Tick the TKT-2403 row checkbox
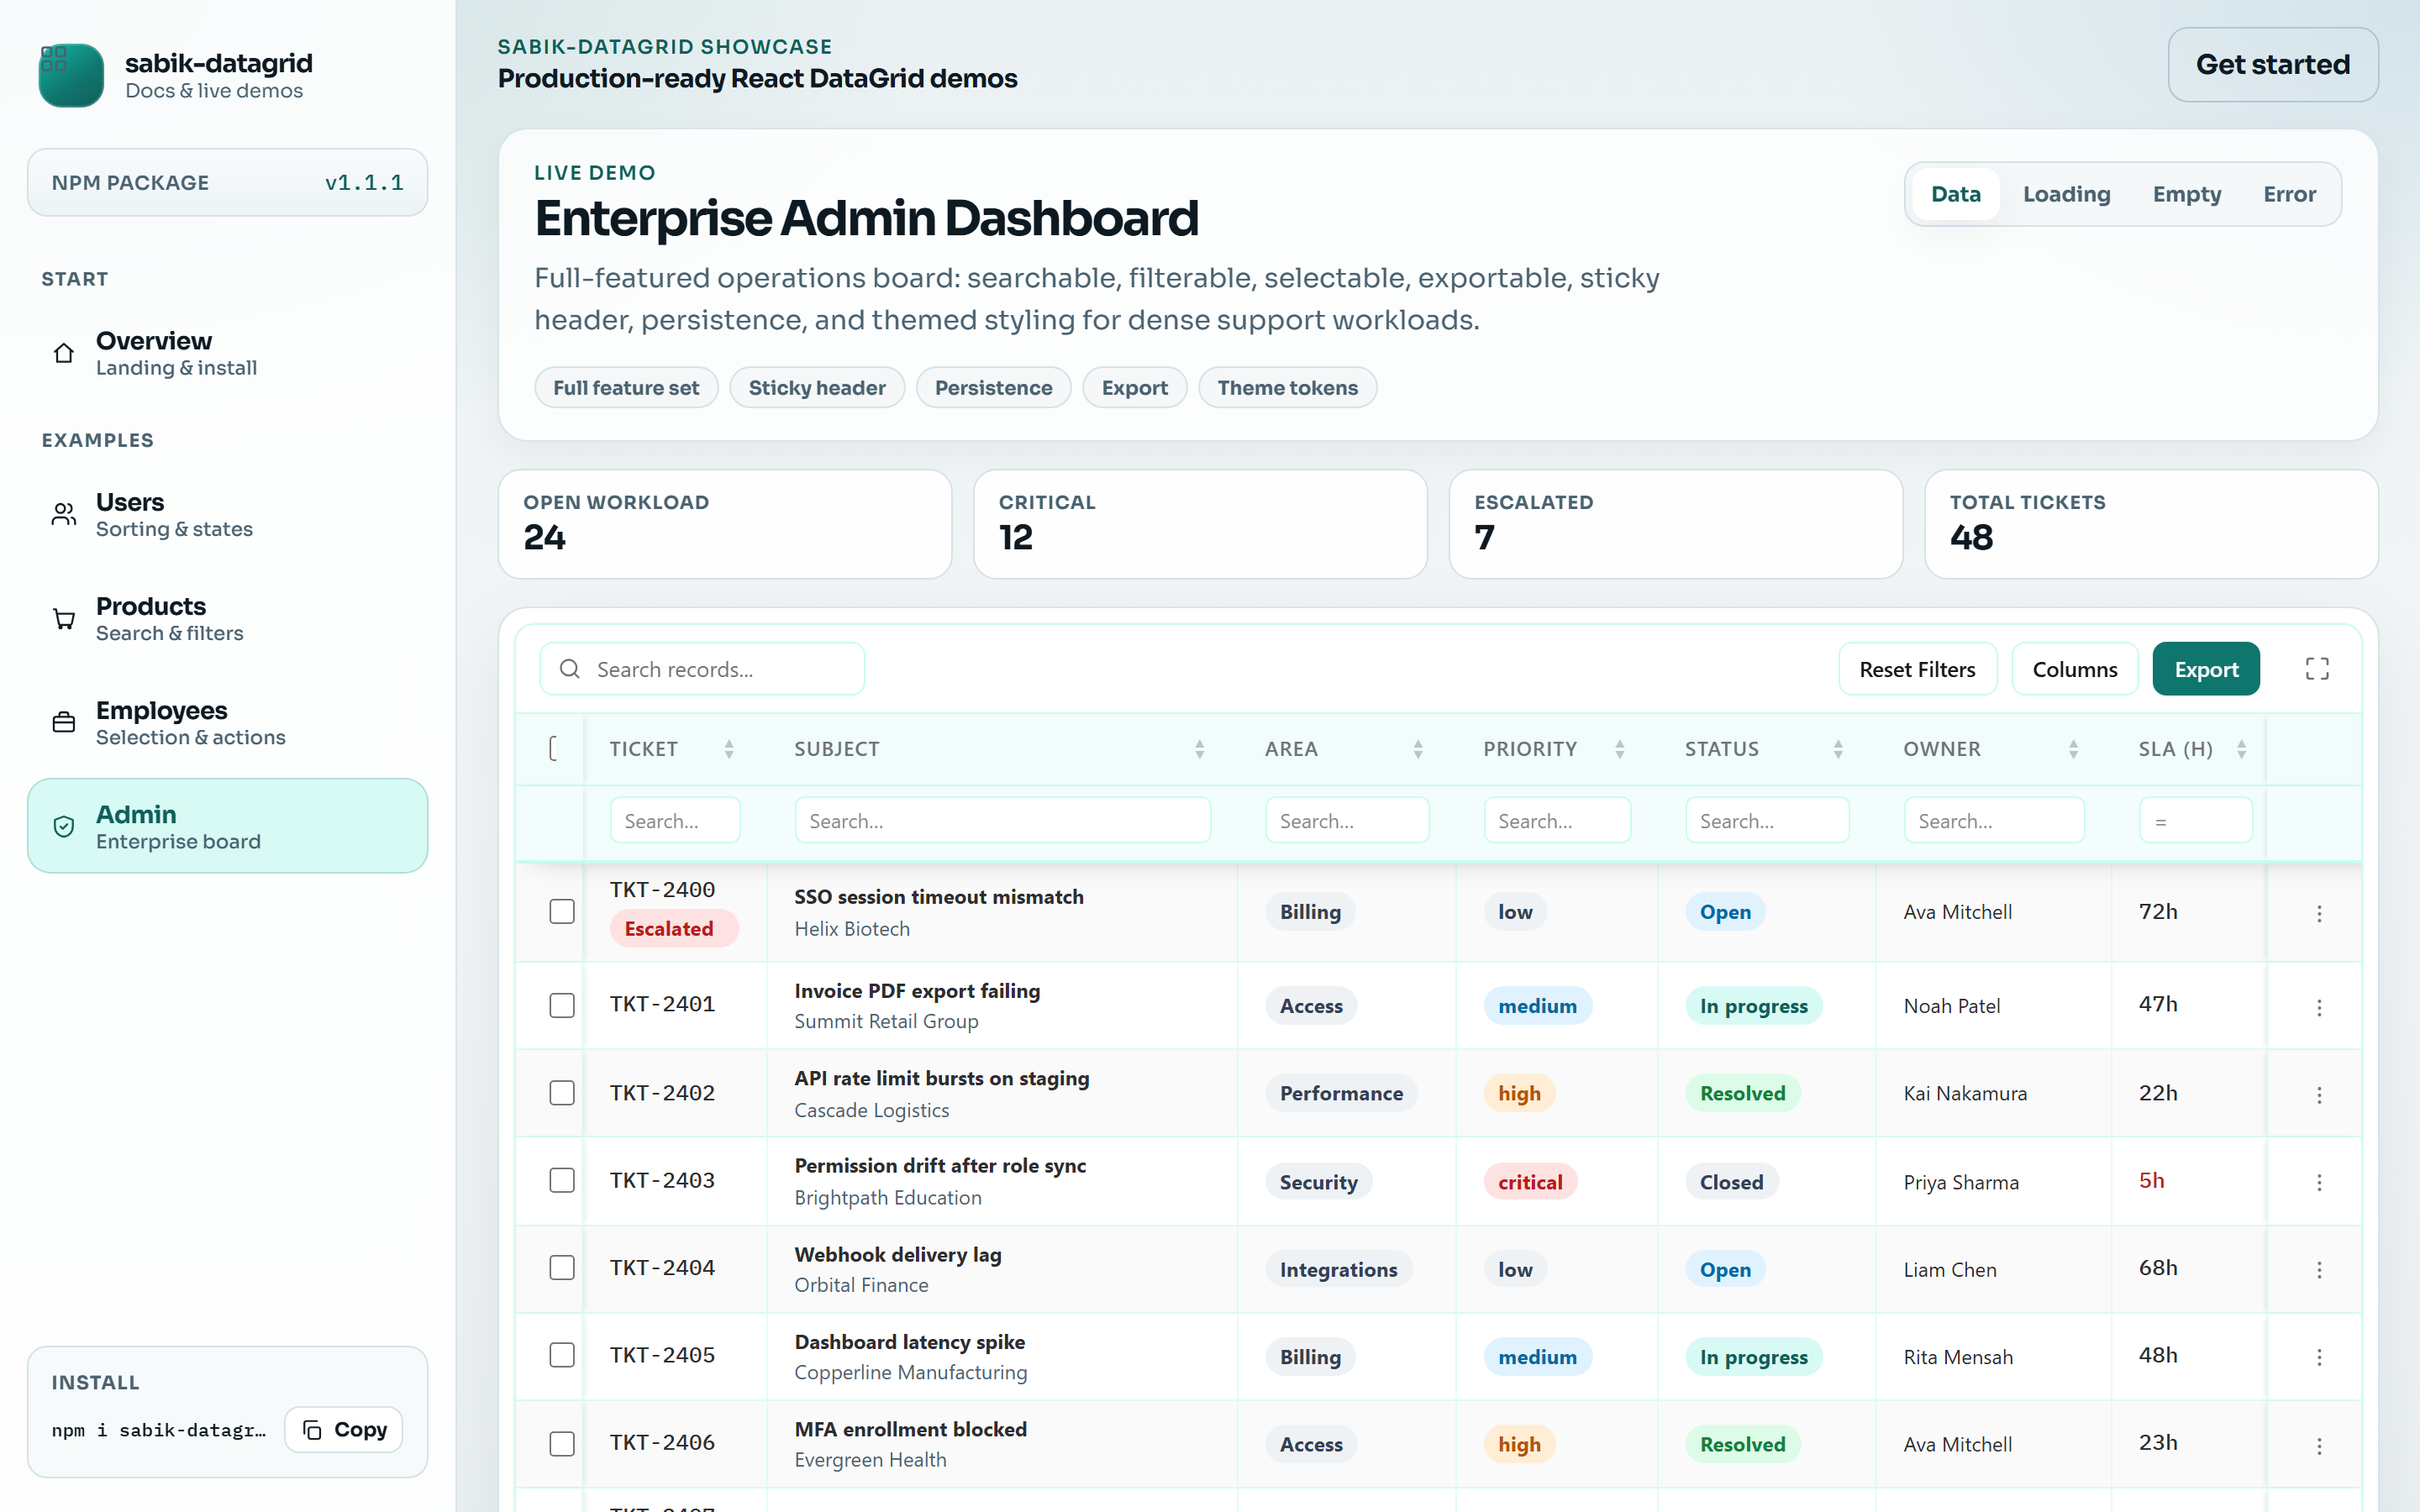Viewport: 2420px width, 1512px height. (x=562, y=1180)
